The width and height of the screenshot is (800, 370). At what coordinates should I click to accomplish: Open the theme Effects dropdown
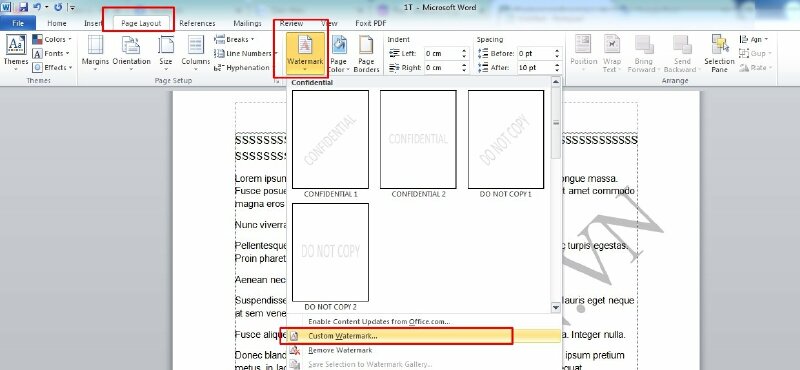pos(53,67)
